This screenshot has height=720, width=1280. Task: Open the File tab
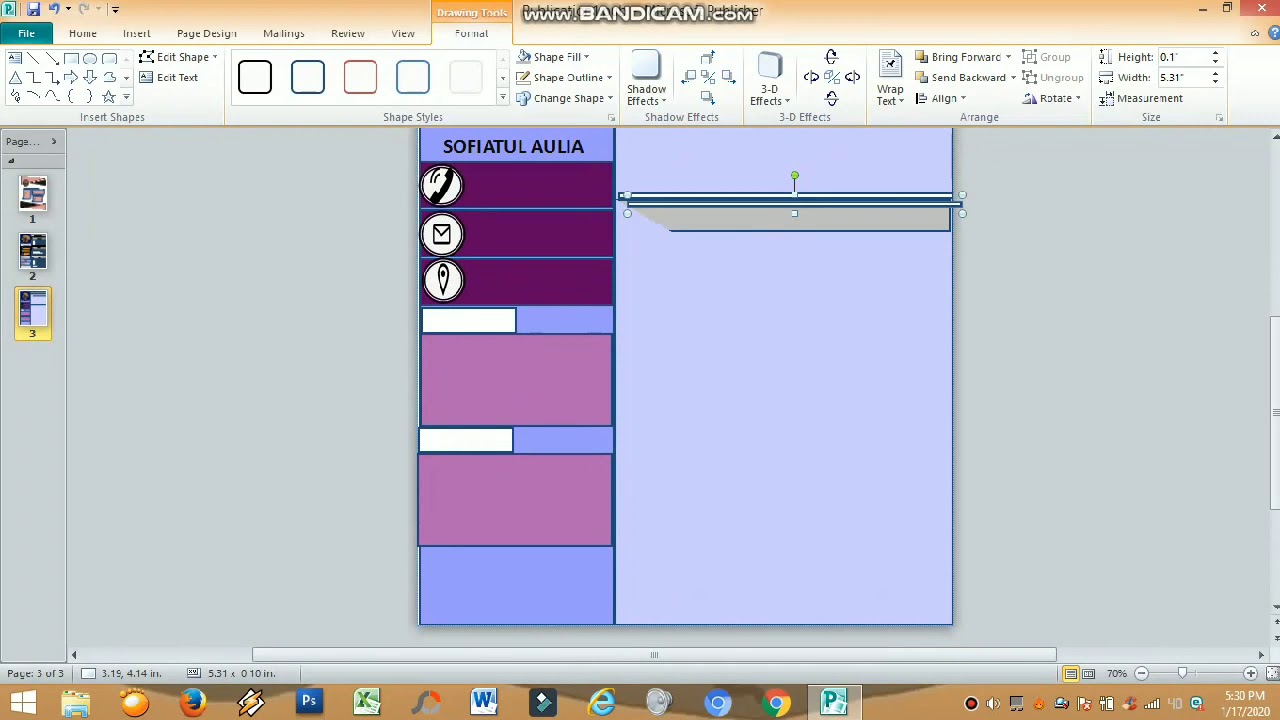26,33
